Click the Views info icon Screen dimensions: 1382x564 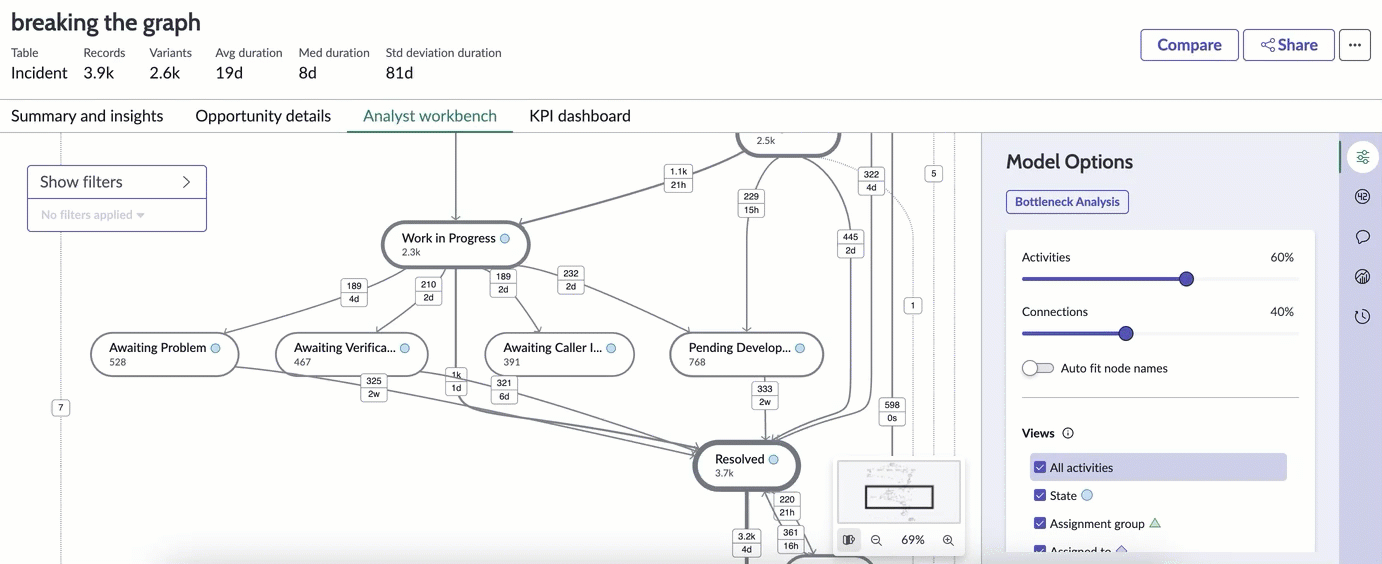1068,433
